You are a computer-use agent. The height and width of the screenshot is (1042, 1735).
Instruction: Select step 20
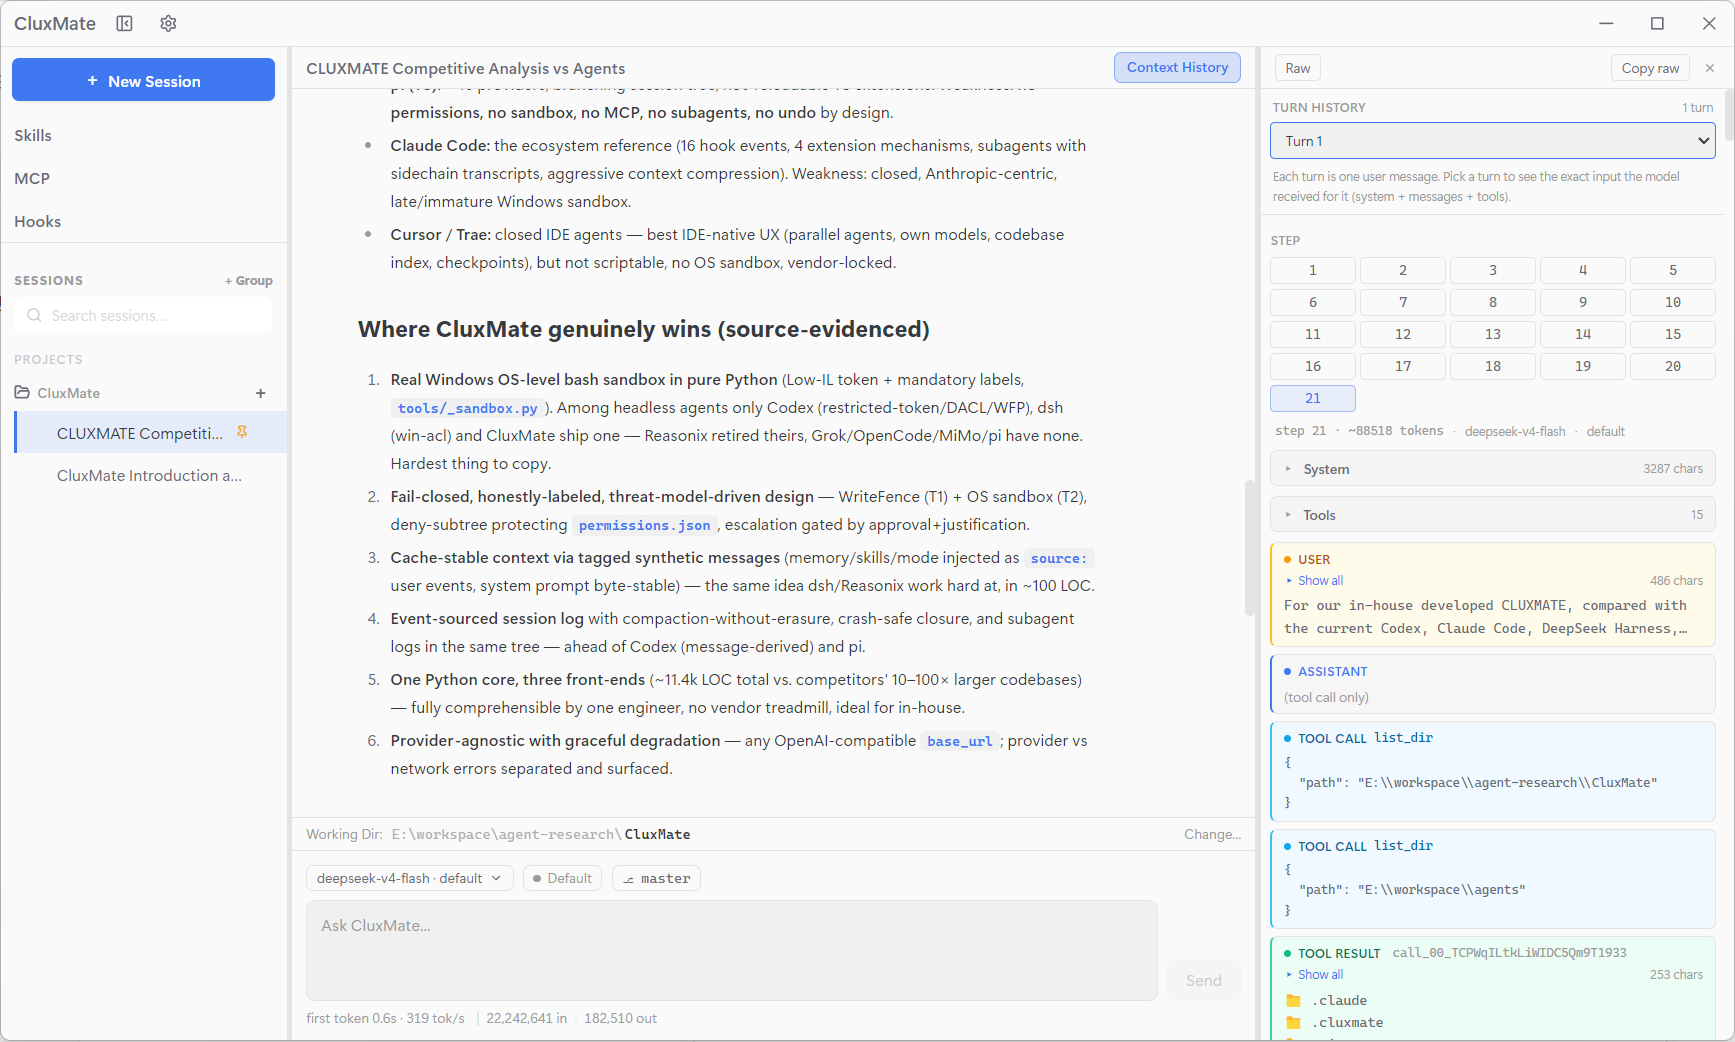[x=1673, y=366]
